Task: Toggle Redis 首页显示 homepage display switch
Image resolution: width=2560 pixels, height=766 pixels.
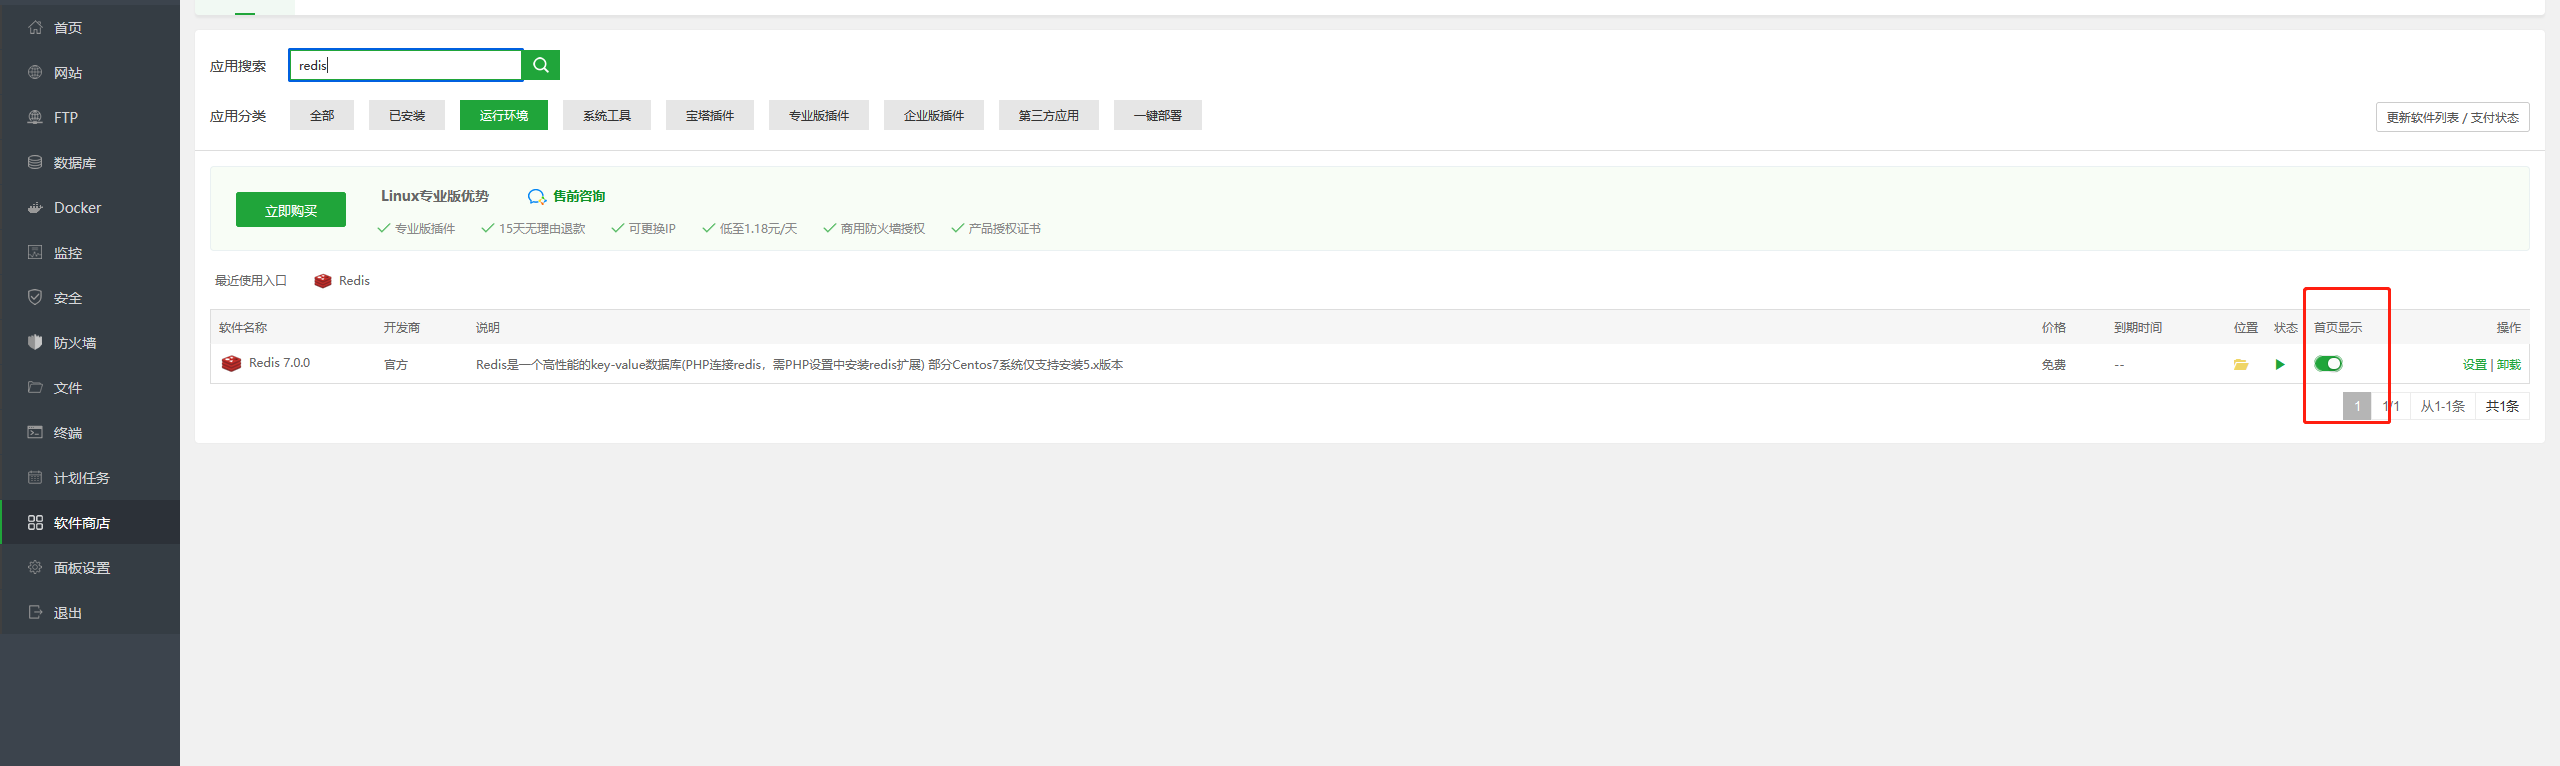Action: (2328, 364)
